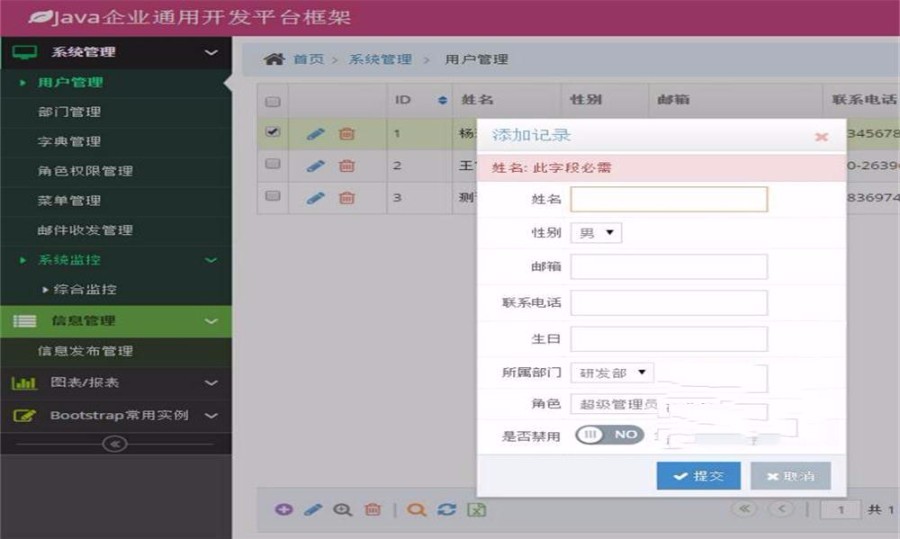This screenshot has width=900, height=539.
Task: Add new record with purple plus icon
Action: (284, 509)
